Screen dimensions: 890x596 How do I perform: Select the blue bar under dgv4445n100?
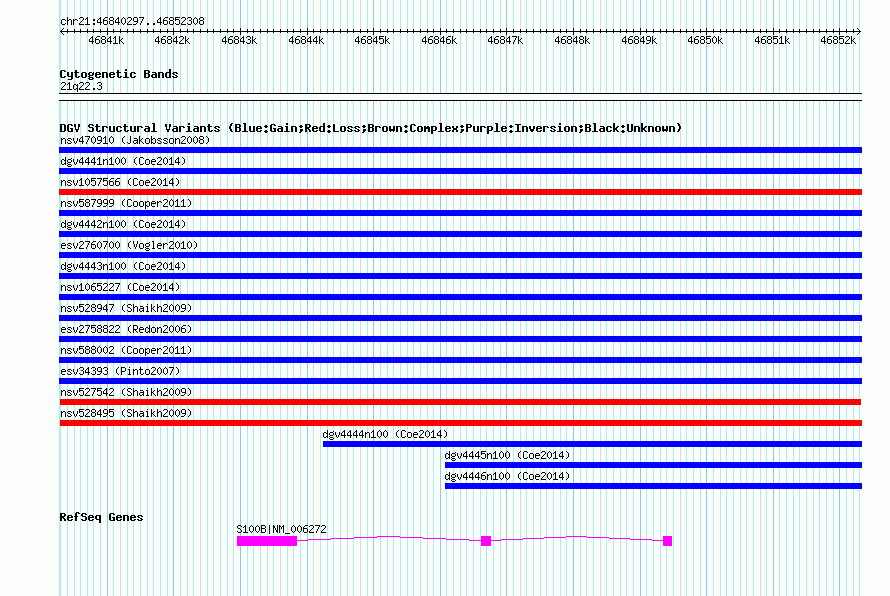click(653, 465)
